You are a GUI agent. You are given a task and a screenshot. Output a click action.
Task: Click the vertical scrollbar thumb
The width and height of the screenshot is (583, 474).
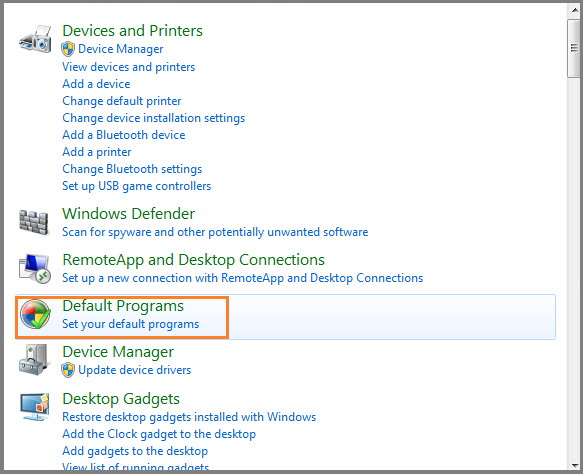pos(574,49)
